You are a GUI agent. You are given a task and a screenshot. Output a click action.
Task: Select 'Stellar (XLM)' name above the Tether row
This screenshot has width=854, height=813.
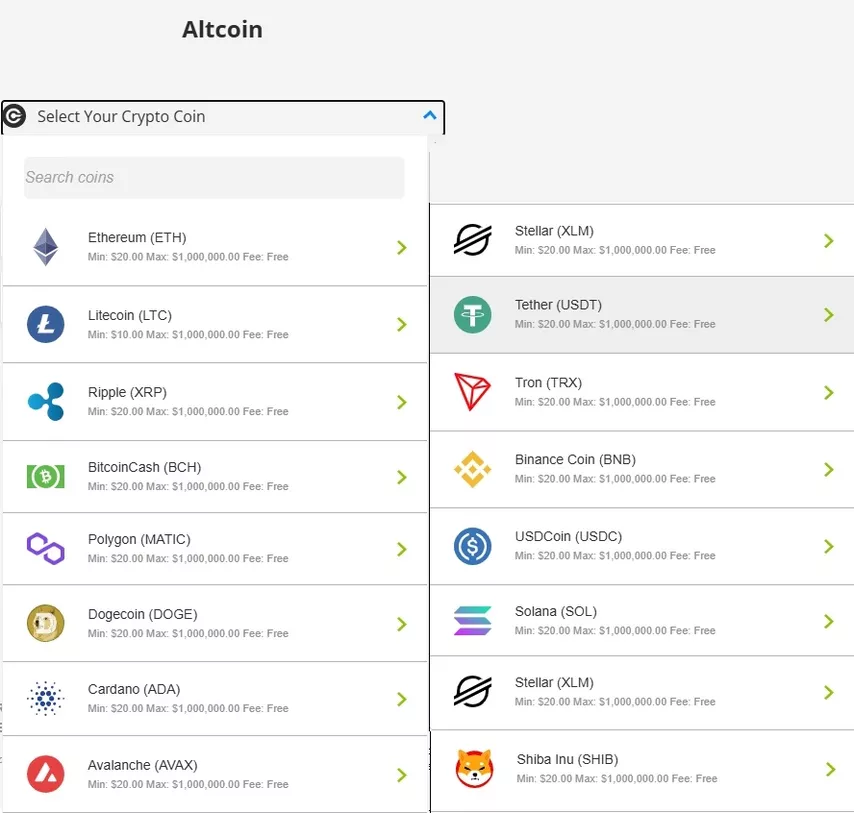click(554, 231)
